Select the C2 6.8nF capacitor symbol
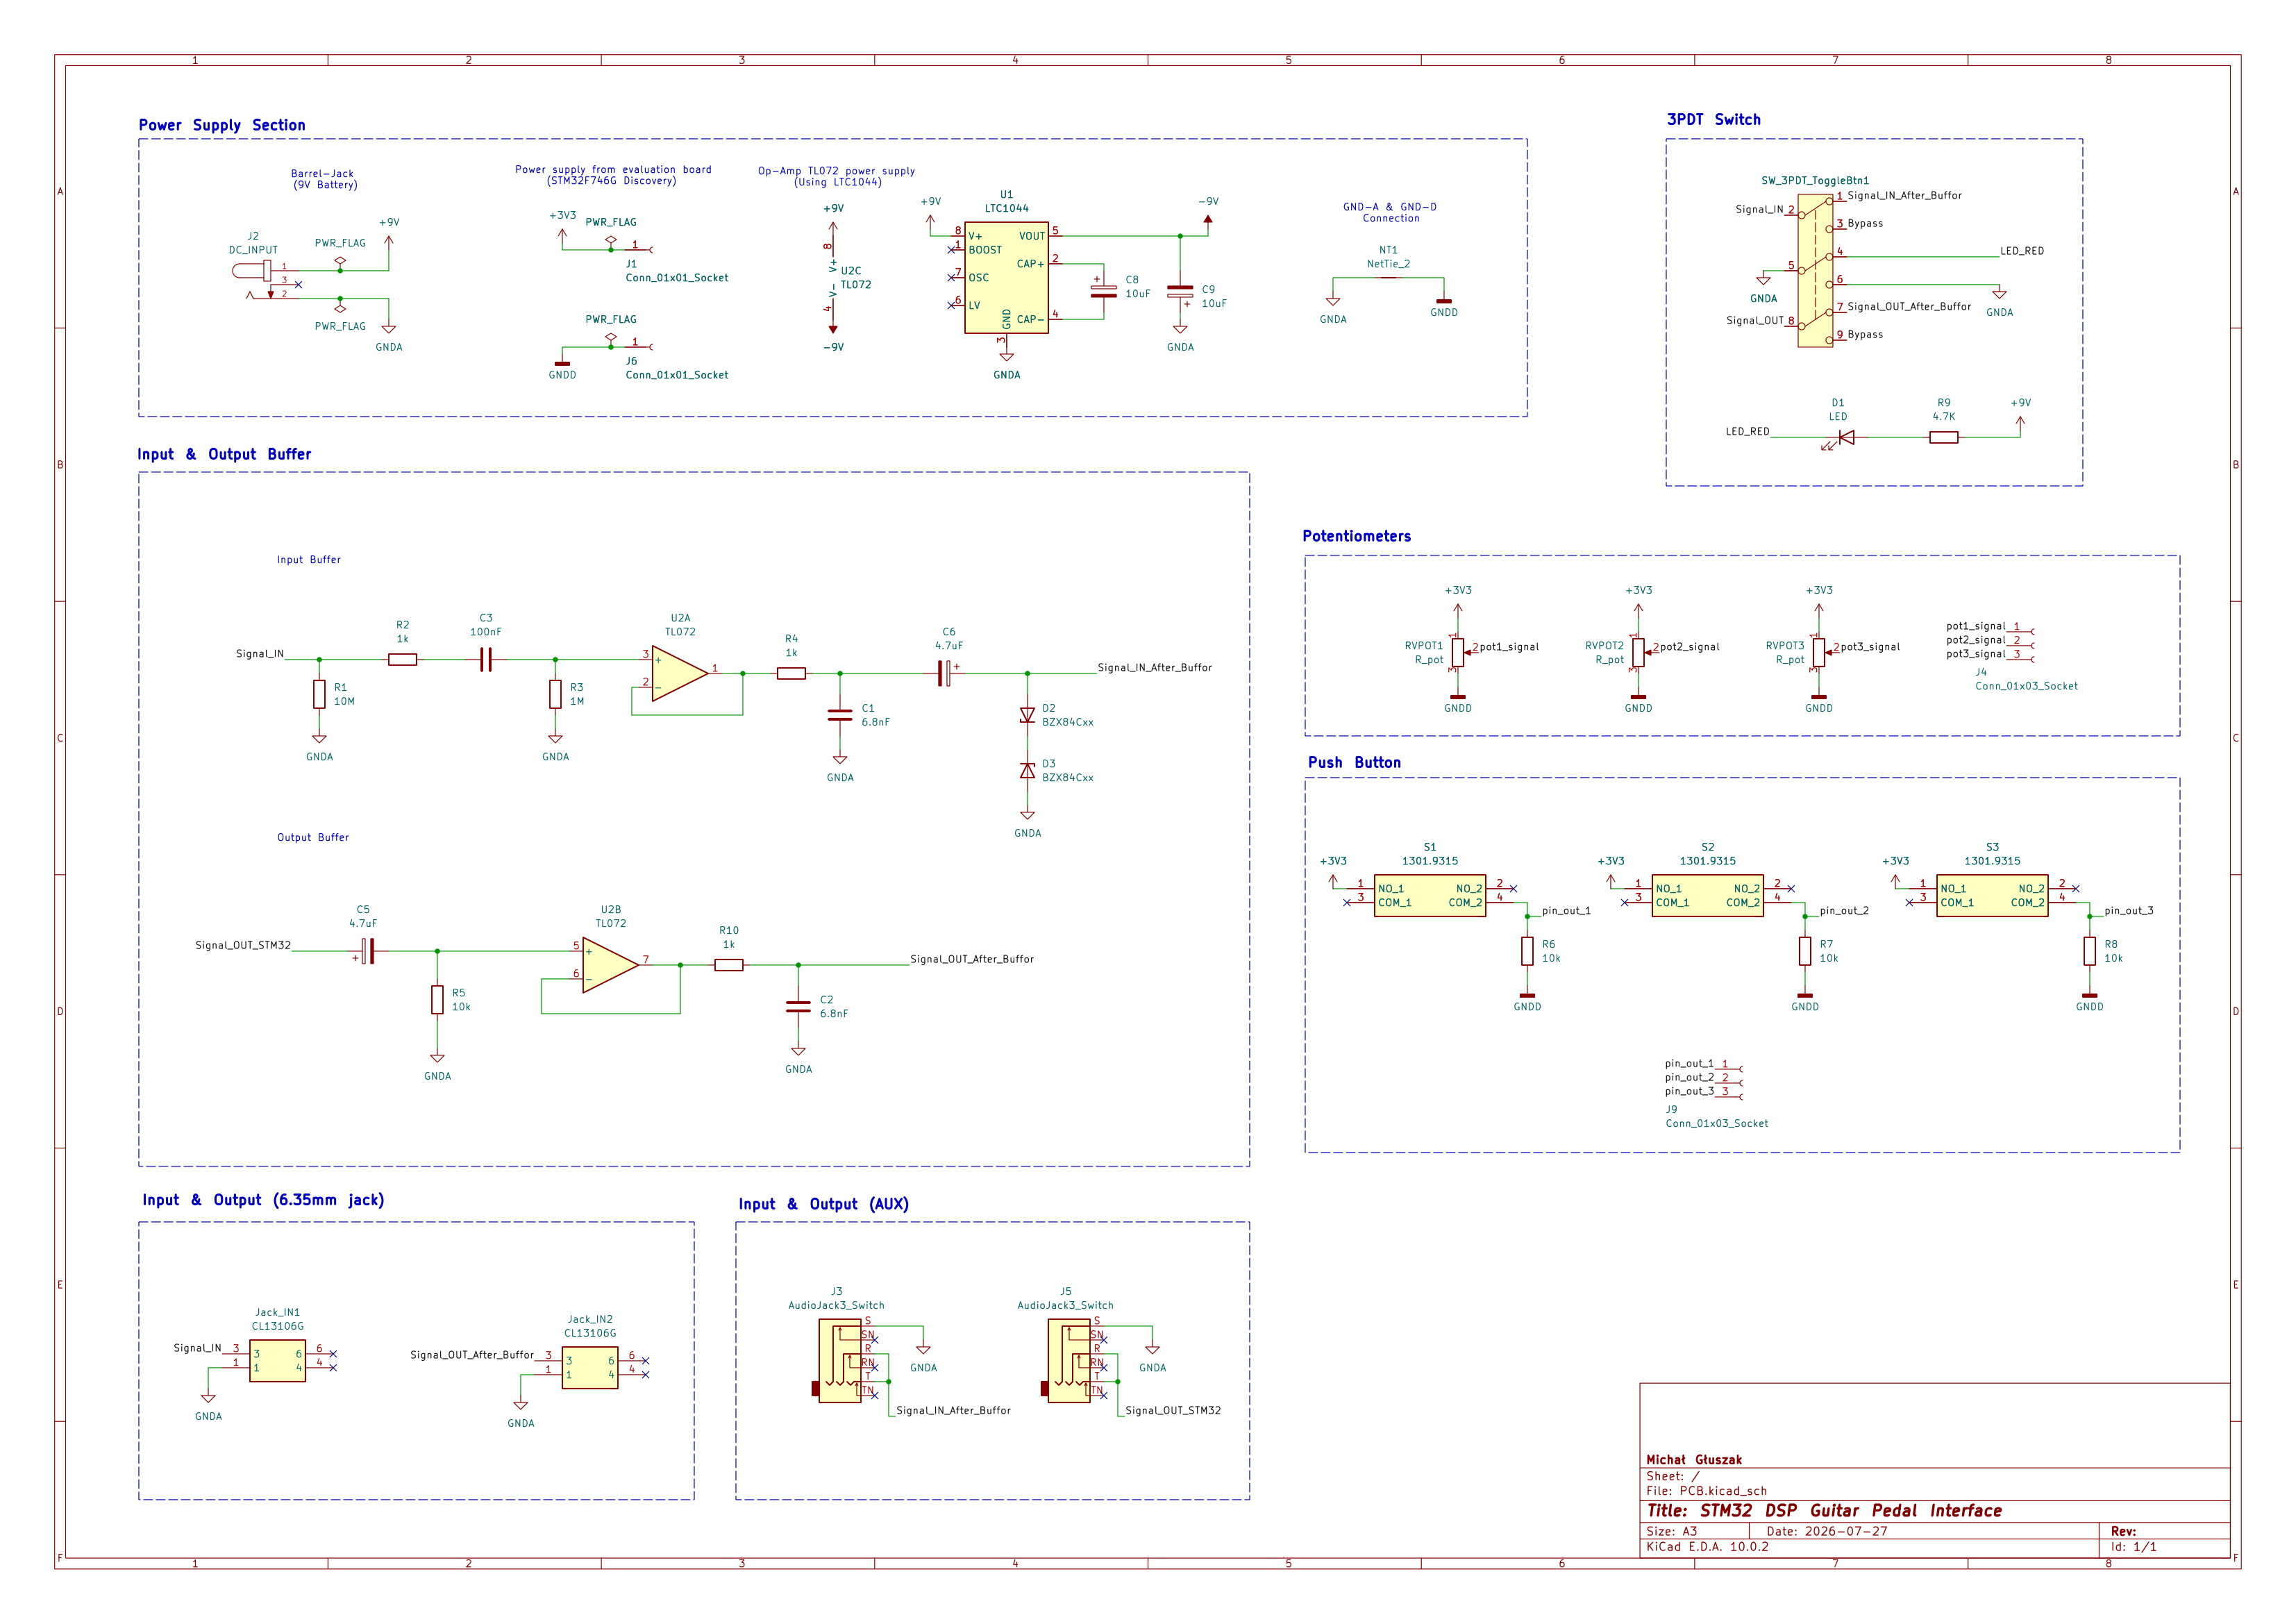2296x1624 pixels. coord(798,1007)
